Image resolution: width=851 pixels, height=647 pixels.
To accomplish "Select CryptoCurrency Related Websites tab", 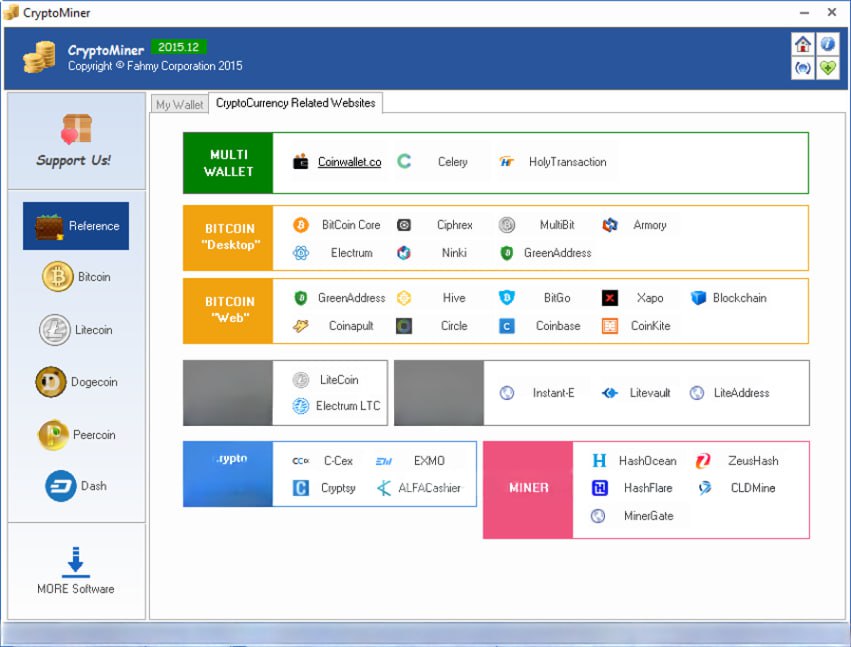I will 295,103.
